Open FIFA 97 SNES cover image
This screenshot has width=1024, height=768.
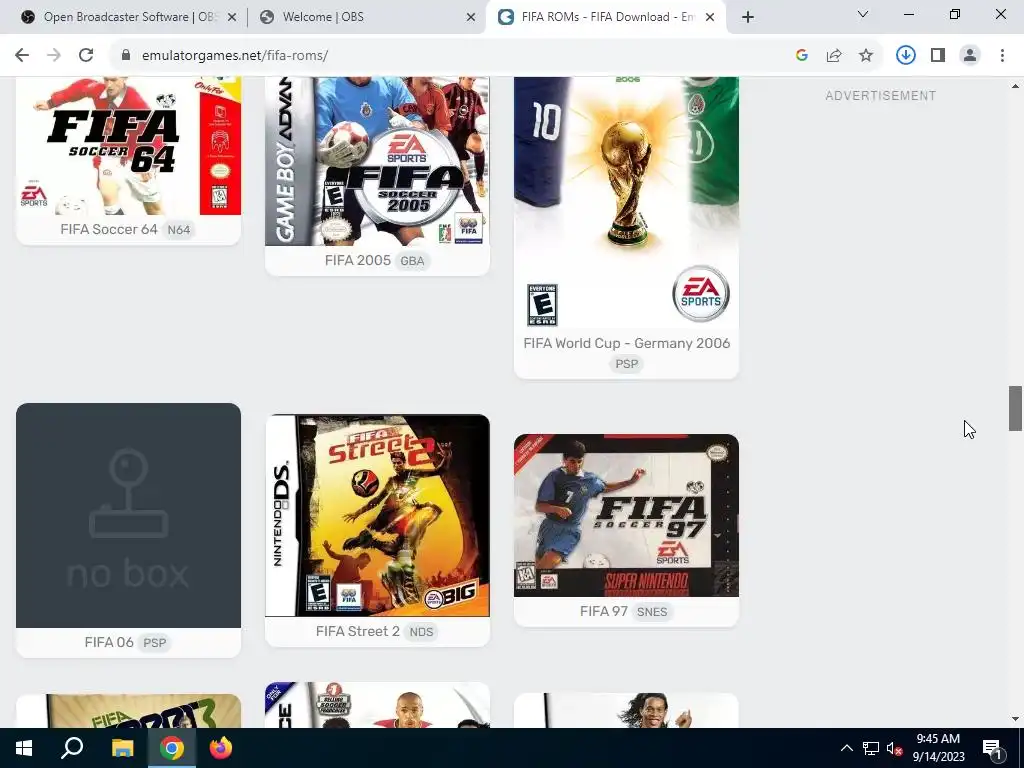pos(626,515)
